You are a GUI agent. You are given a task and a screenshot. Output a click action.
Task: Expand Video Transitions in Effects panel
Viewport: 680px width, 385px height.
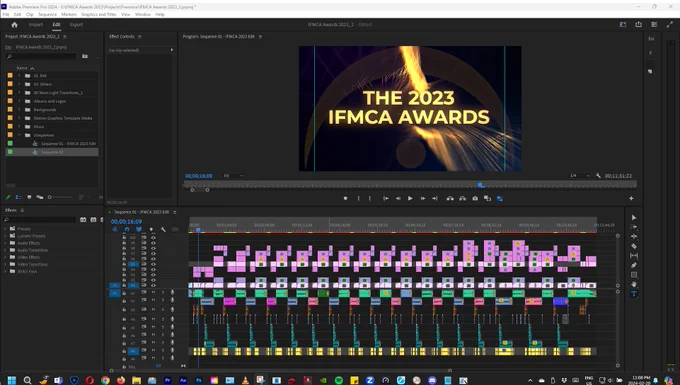[x=6, y=264]
